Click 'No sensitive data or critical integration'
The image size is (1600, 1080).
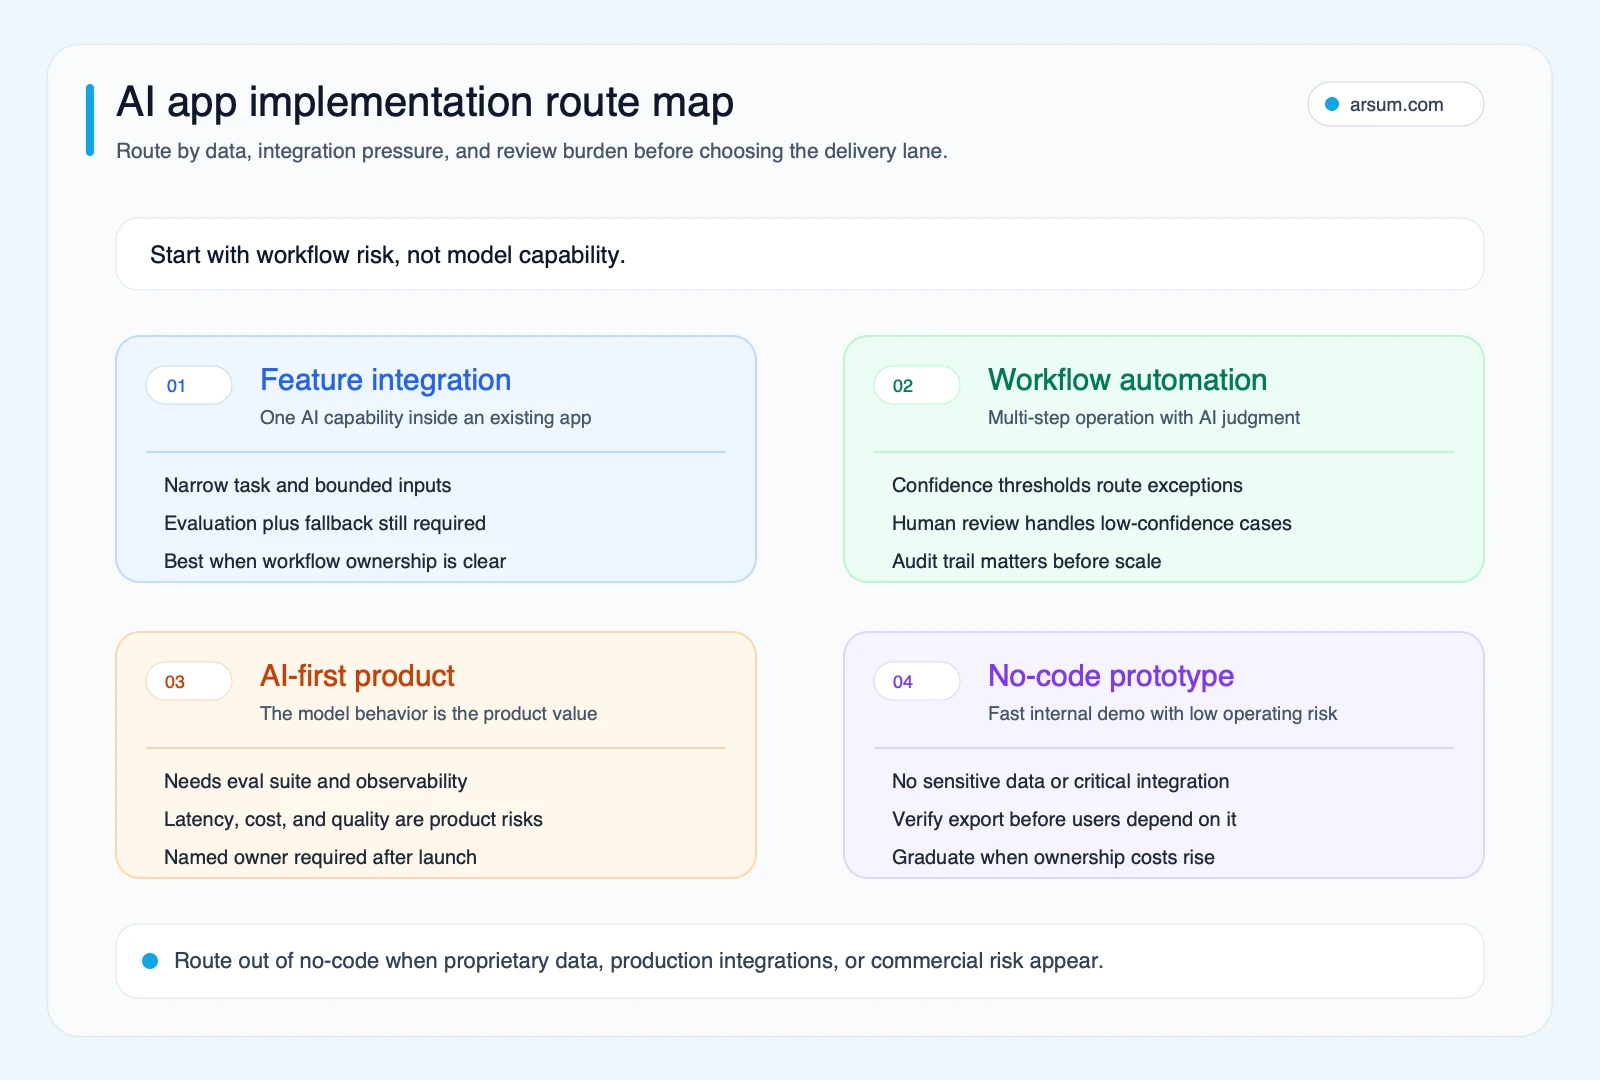pos(1061,781)
